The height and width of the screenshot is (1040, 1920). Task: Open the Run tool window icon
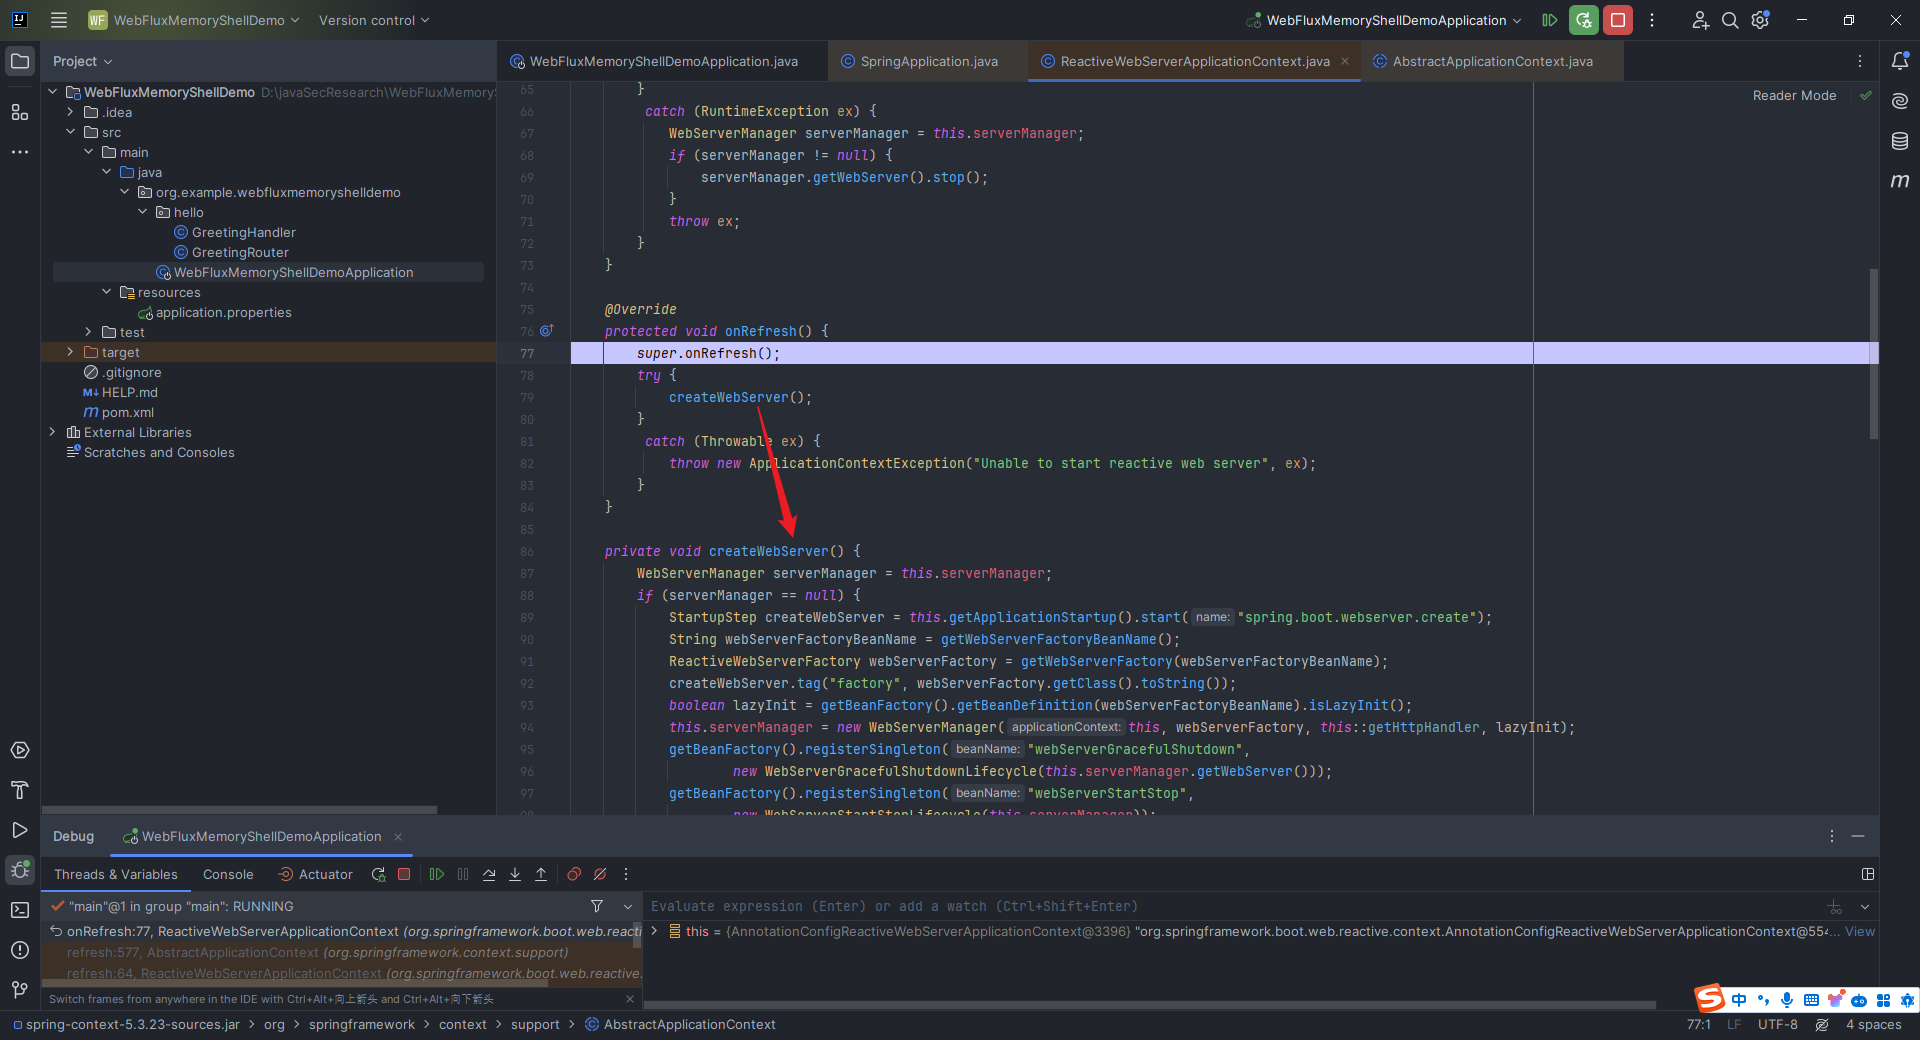tap(20, 830)
